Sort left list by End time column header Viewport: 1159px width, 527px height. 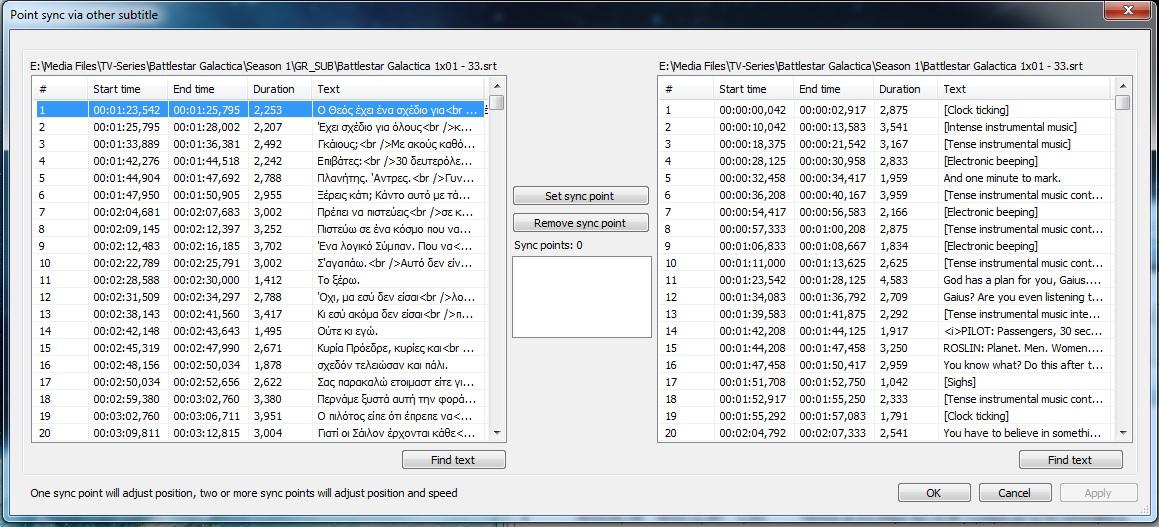click(x=208, y=89)
